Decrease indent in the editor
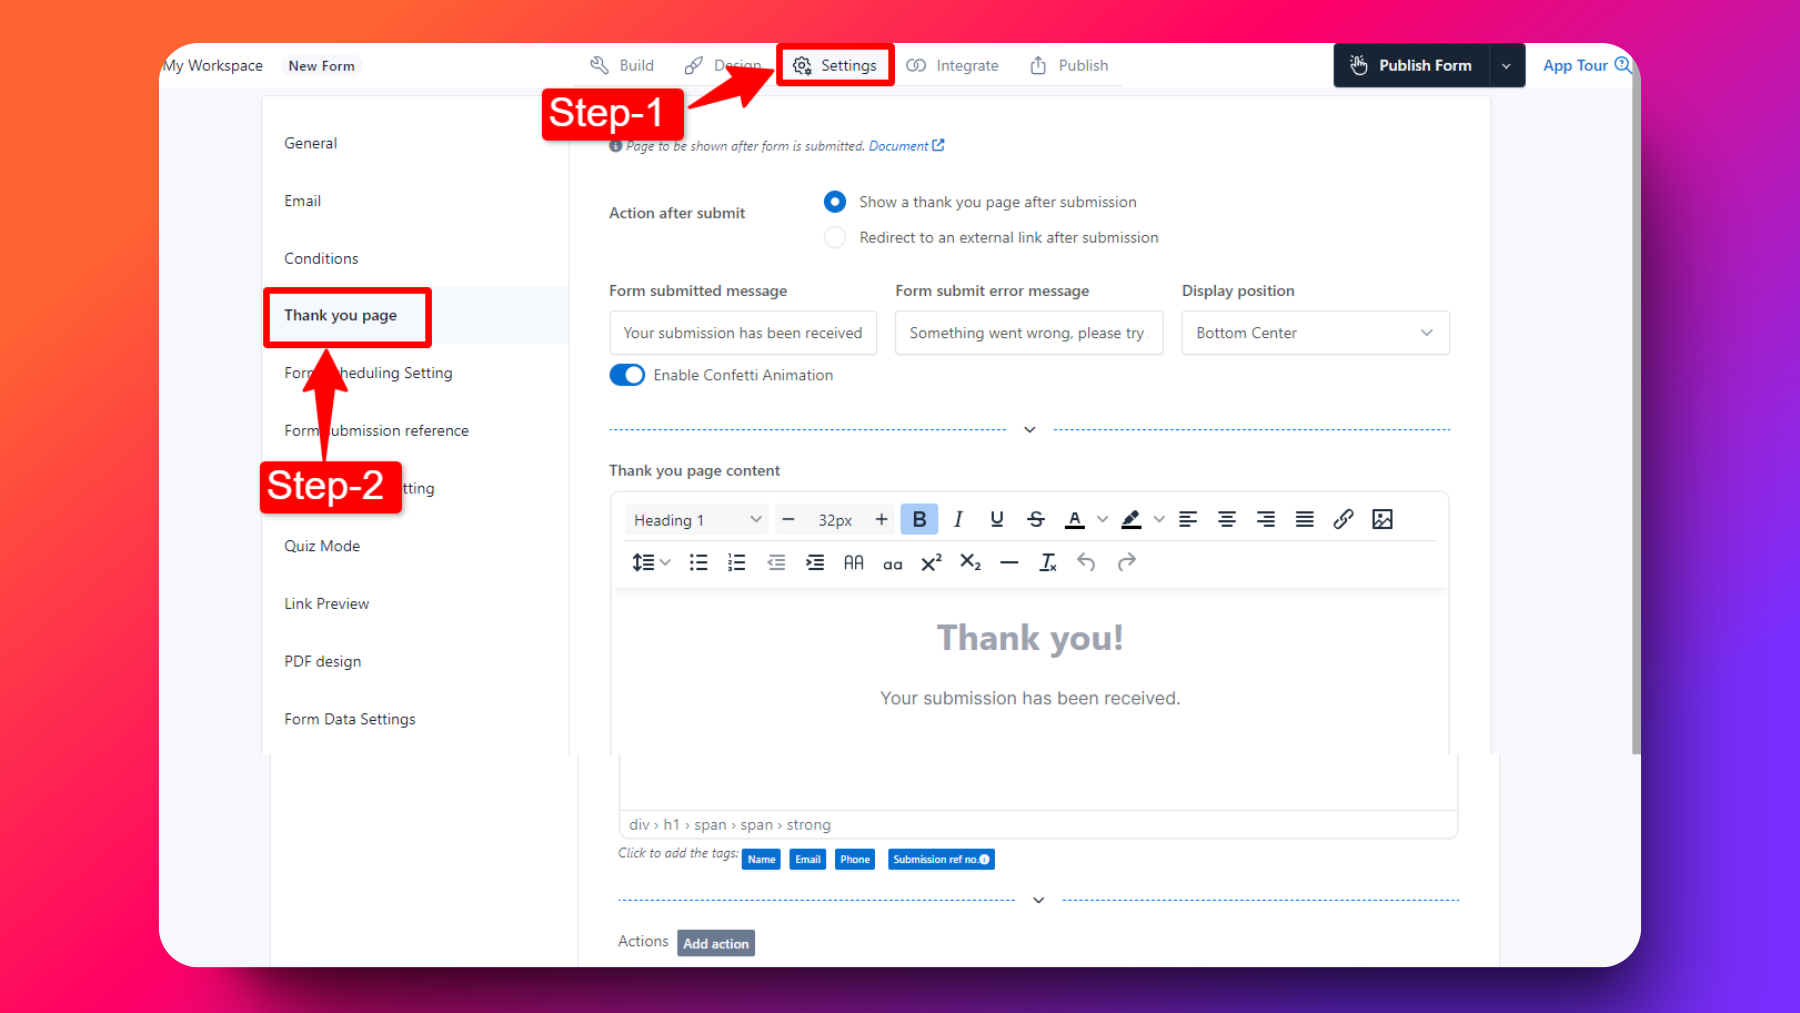 (x=776, y=563)
